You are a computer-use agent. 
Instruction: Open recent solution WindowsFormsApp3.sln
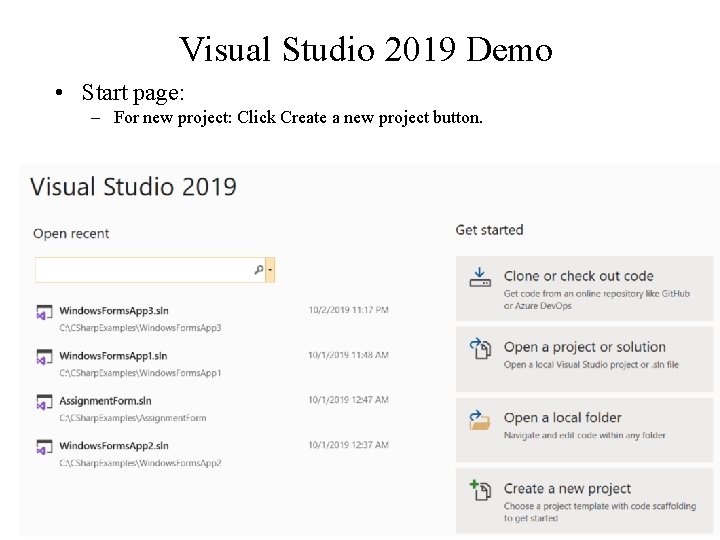(114, 311)
